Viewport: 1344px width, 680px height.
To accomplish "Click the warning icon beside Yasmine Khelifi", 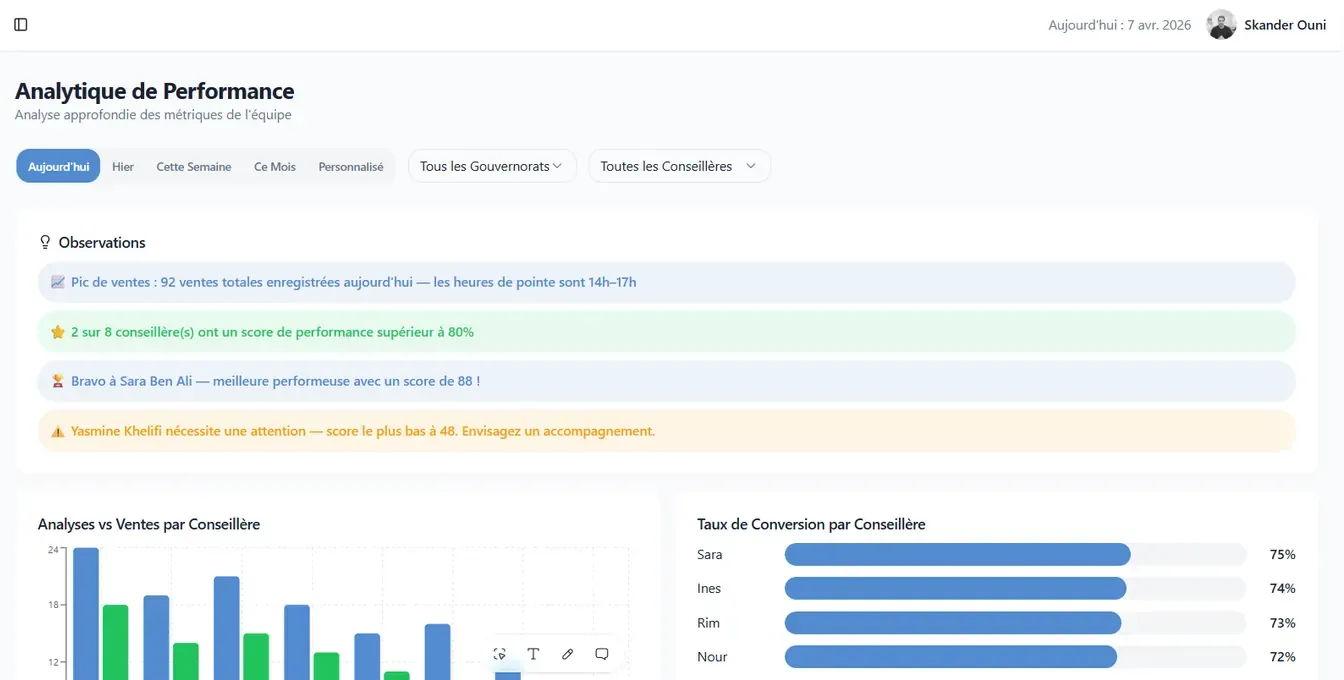I will point(57,431).
